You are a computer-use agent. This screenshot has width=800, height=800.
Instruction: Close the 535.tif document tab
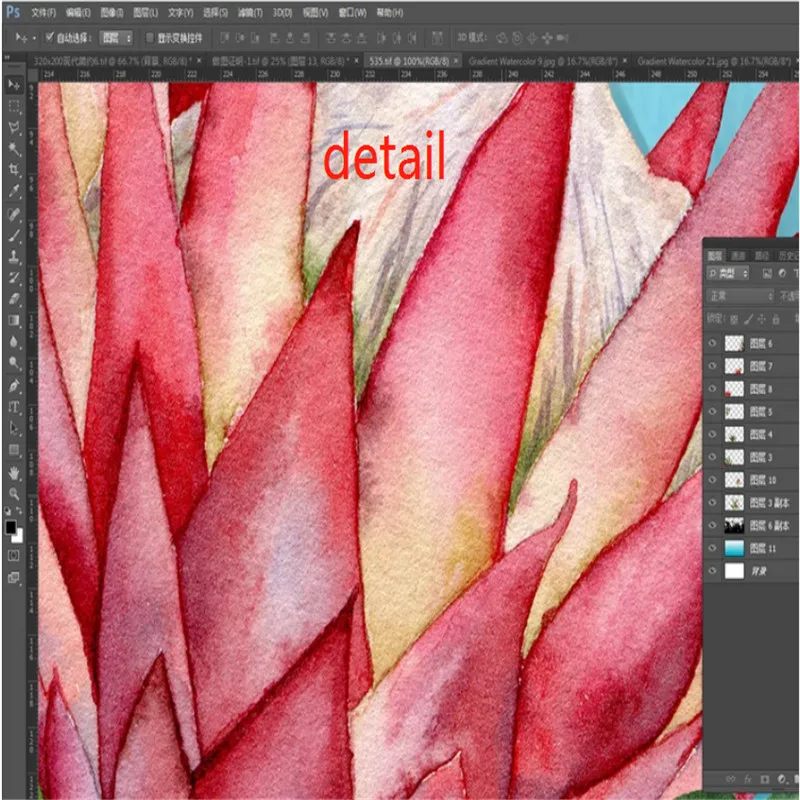coord(456,61)
